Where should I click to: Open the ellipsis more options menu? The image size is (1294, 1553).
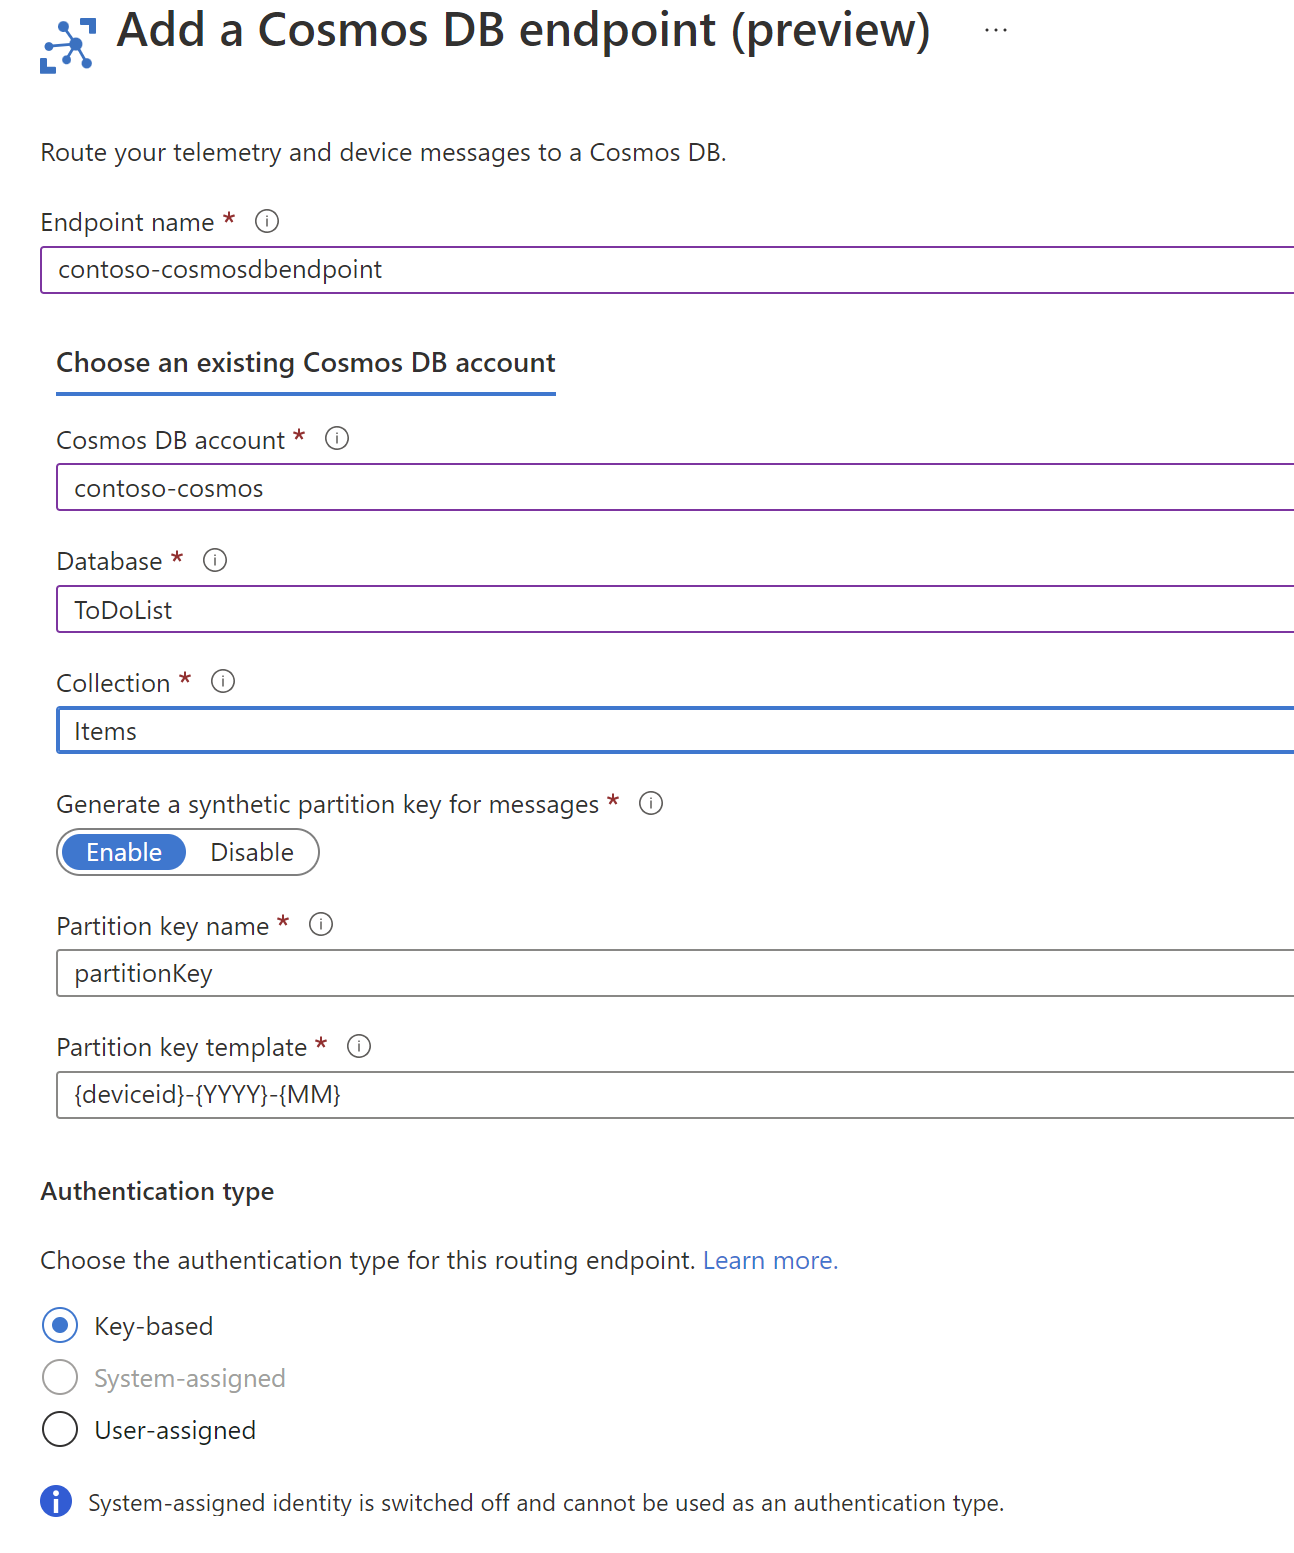point(995,31)
